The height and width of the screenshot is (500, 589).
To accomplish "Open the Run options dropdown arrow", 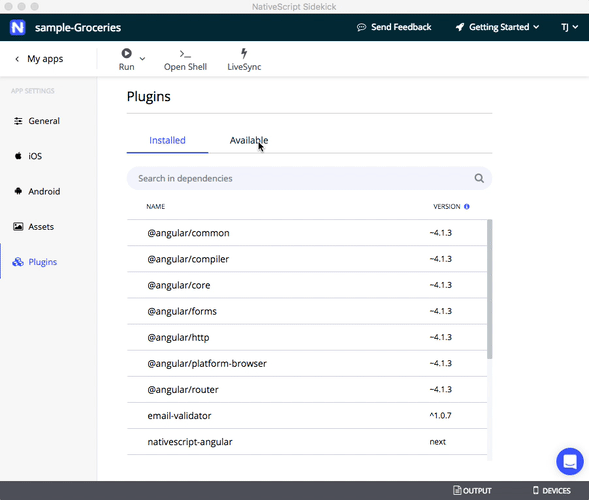I will coord(142,59).
